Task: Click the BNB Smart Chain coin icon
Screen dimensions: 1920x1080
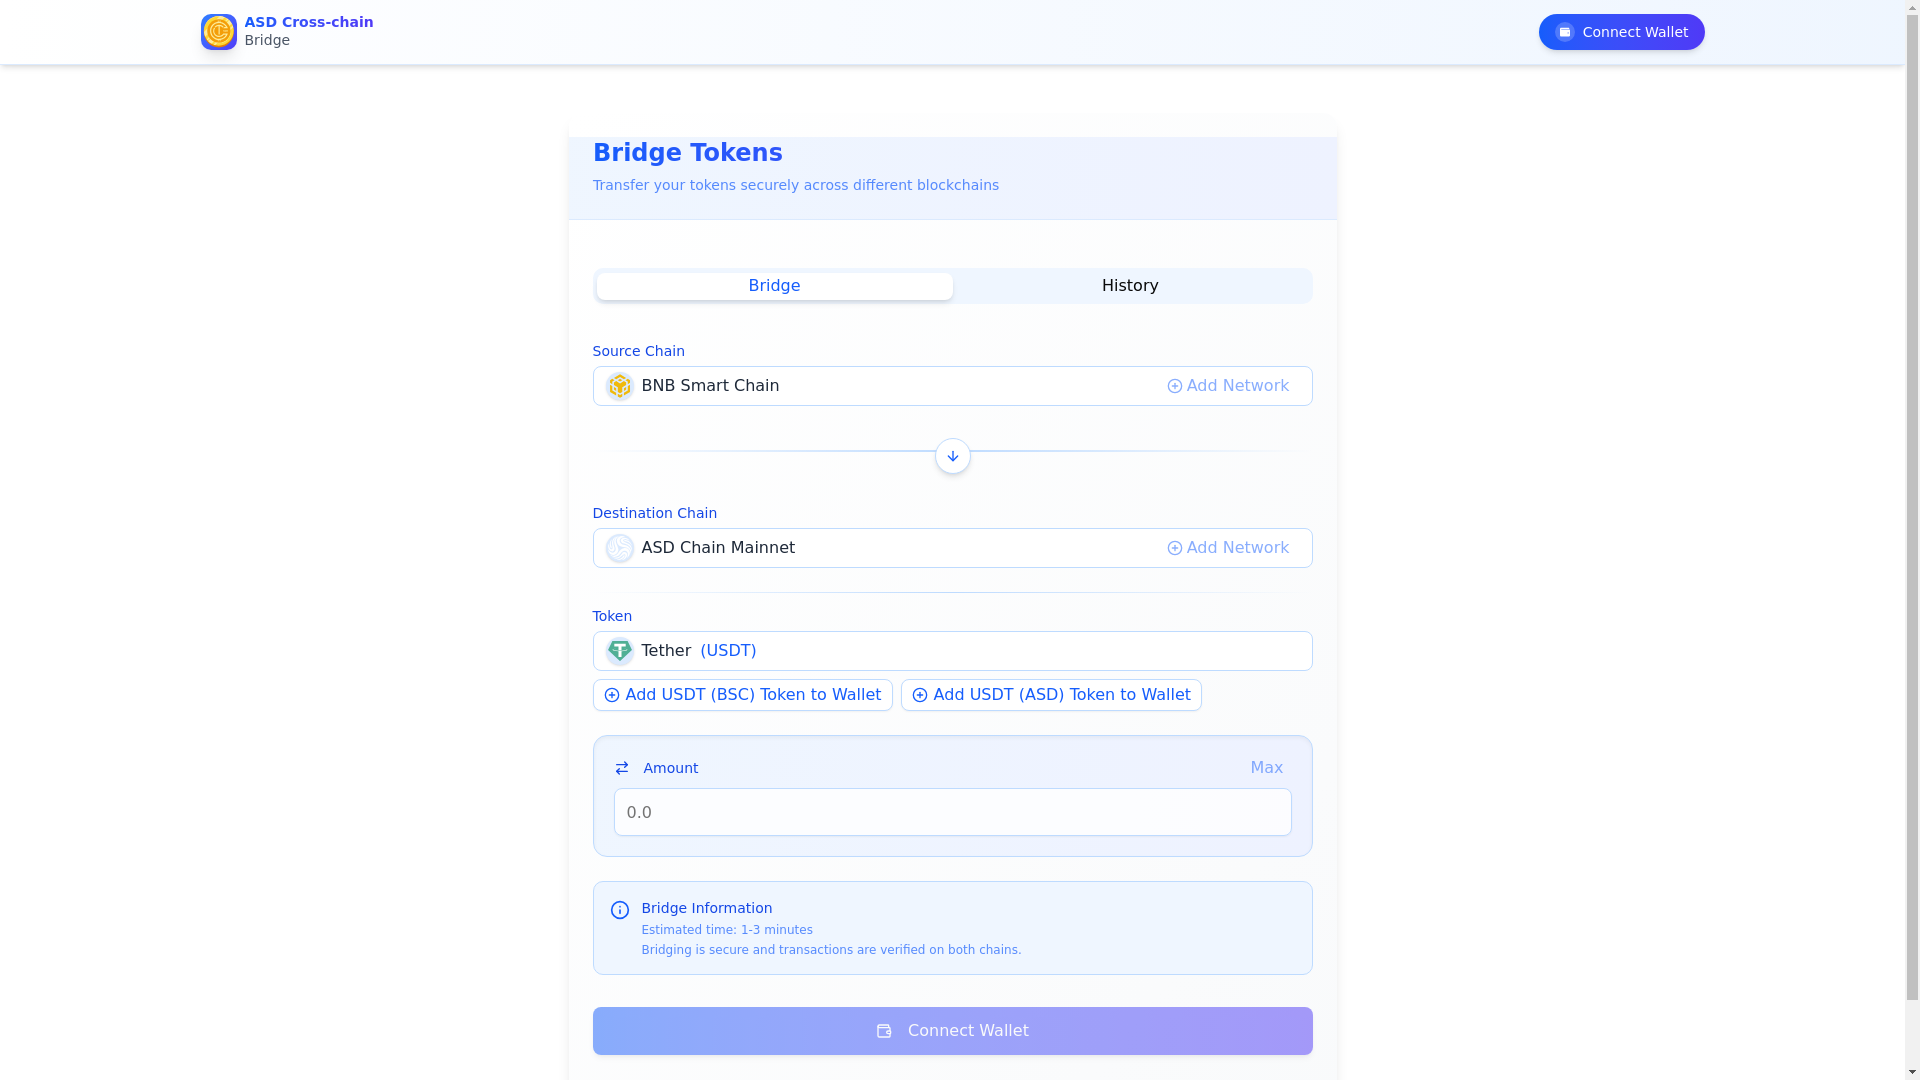Action: [x=620, y=386]
